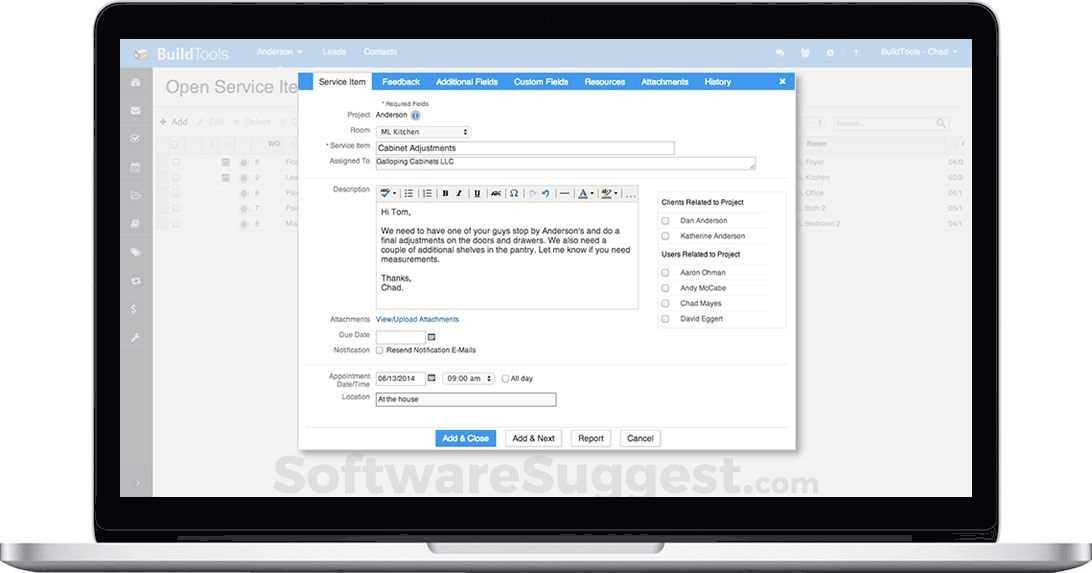Check the Katherine Anderson client checkbox
The image size is (1092, 573).
(665, 236)
